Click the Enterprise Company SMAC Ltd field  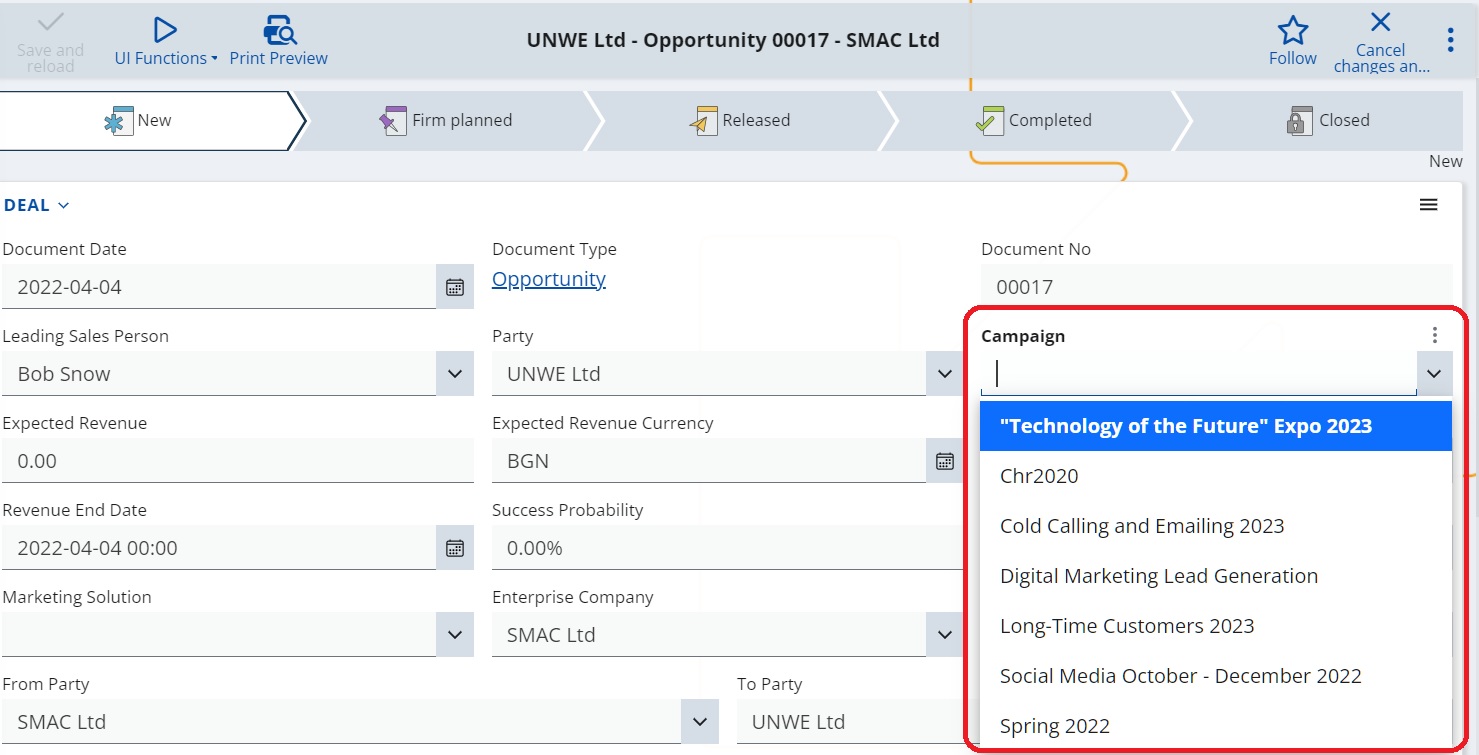click(x=709, y=635)
